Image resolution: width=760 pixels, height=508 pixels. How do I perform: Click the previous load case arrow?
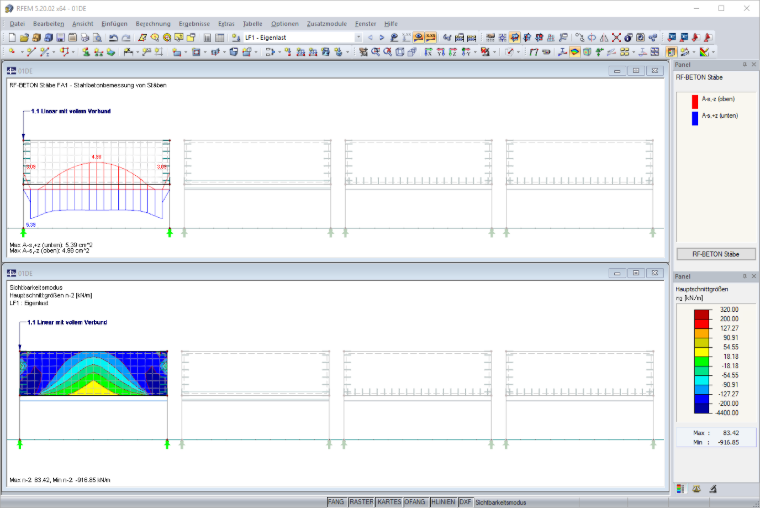[x=370, y=37]
